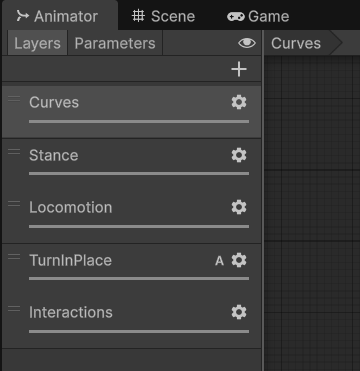Click the Locomotion layer weight bar
Viewport: 360px width, 371px height.
pyautogui.click(x=139, y=226)
